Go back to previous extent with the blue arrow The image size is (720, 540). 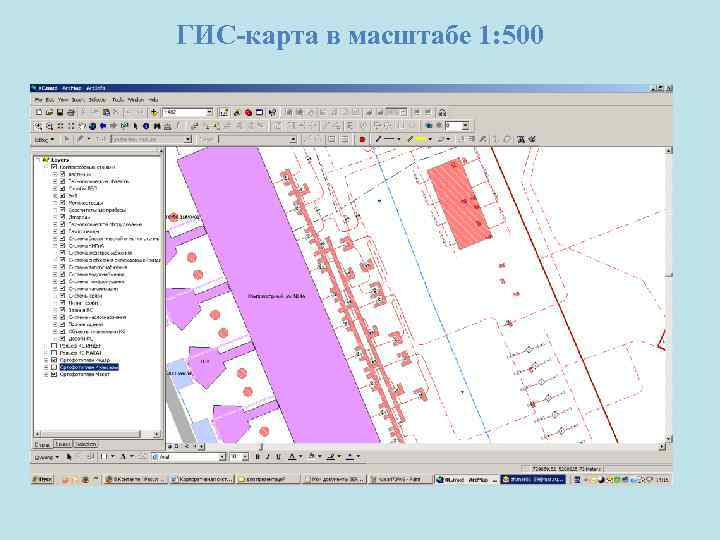pyautogui.click(x=103, y=126)
